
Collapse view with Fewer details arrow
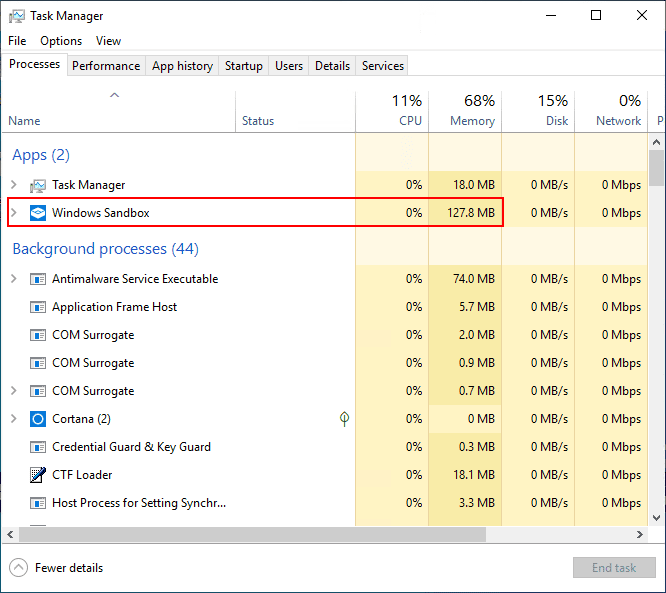[19, 568]
